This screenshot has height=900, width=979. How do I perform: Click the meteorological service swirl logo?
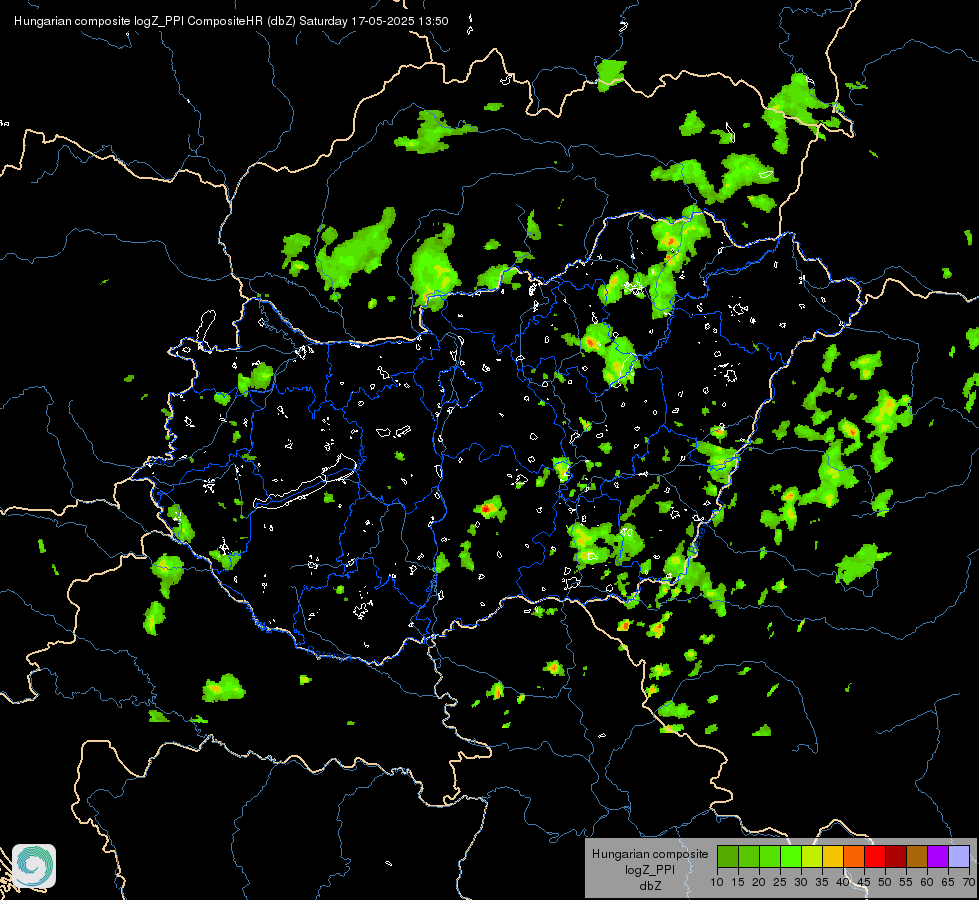coord(34,866)
